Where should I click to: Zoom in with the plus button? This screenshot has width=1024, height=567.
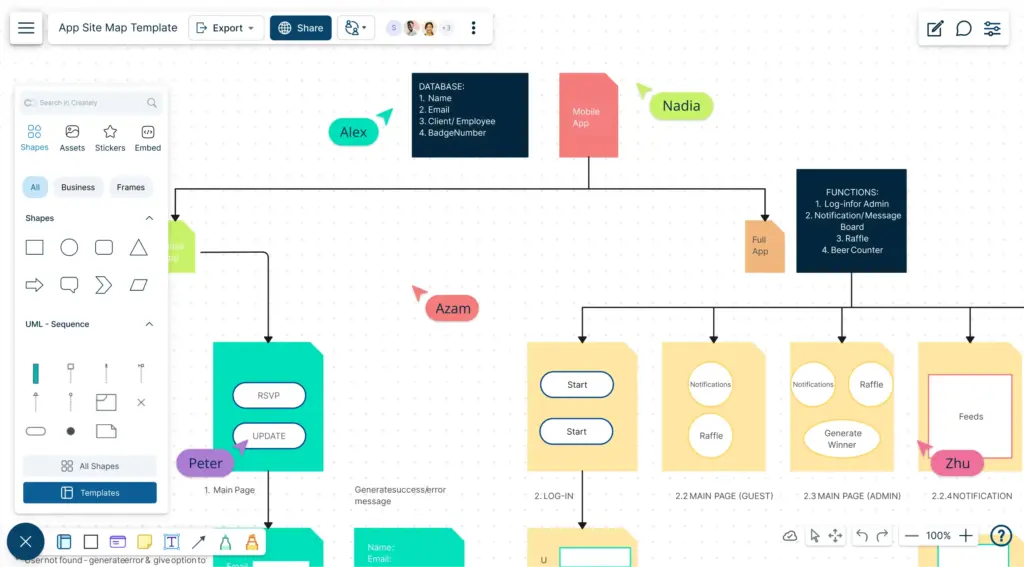(x=966, y=536)
